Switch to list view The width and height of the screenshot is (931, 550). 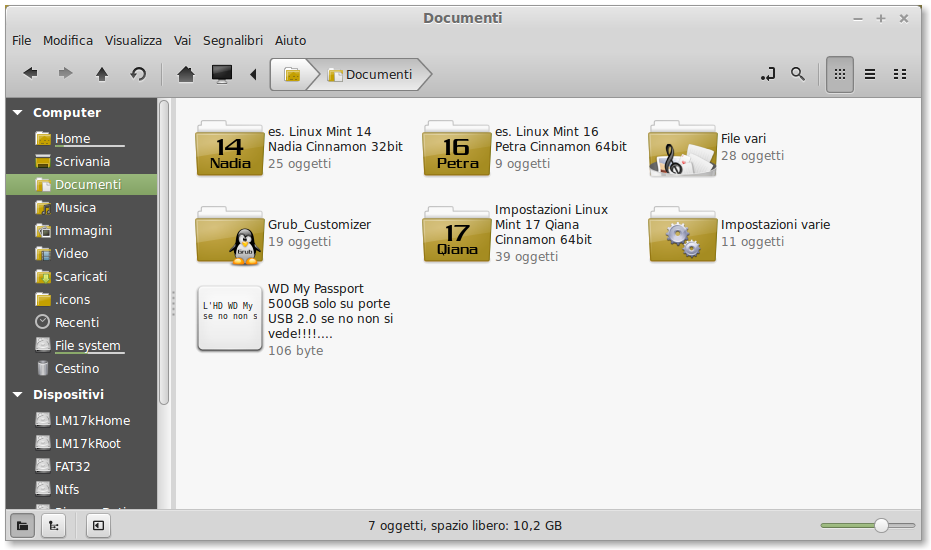870,74
